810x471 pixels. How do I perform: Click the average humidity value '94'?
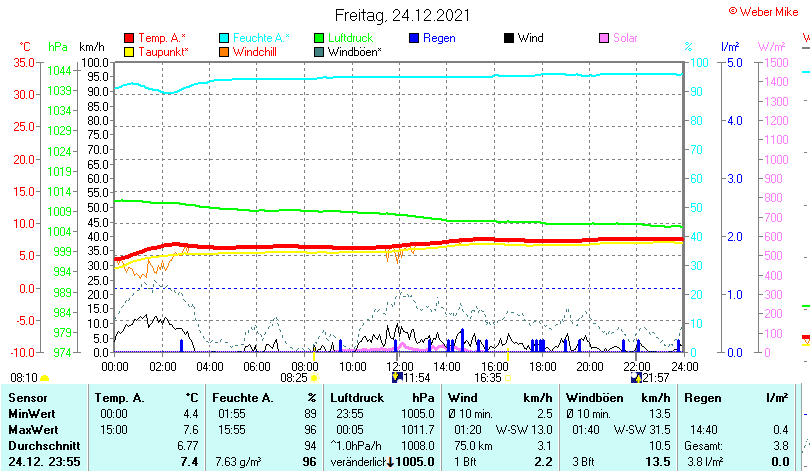tap(310, 446)
